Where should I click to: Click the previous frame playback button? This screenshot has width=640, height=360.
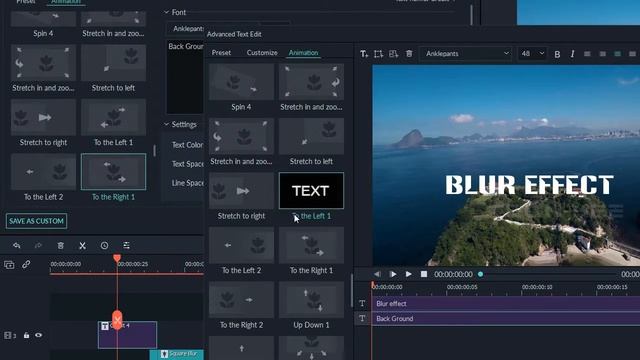[x=377, y=274]
